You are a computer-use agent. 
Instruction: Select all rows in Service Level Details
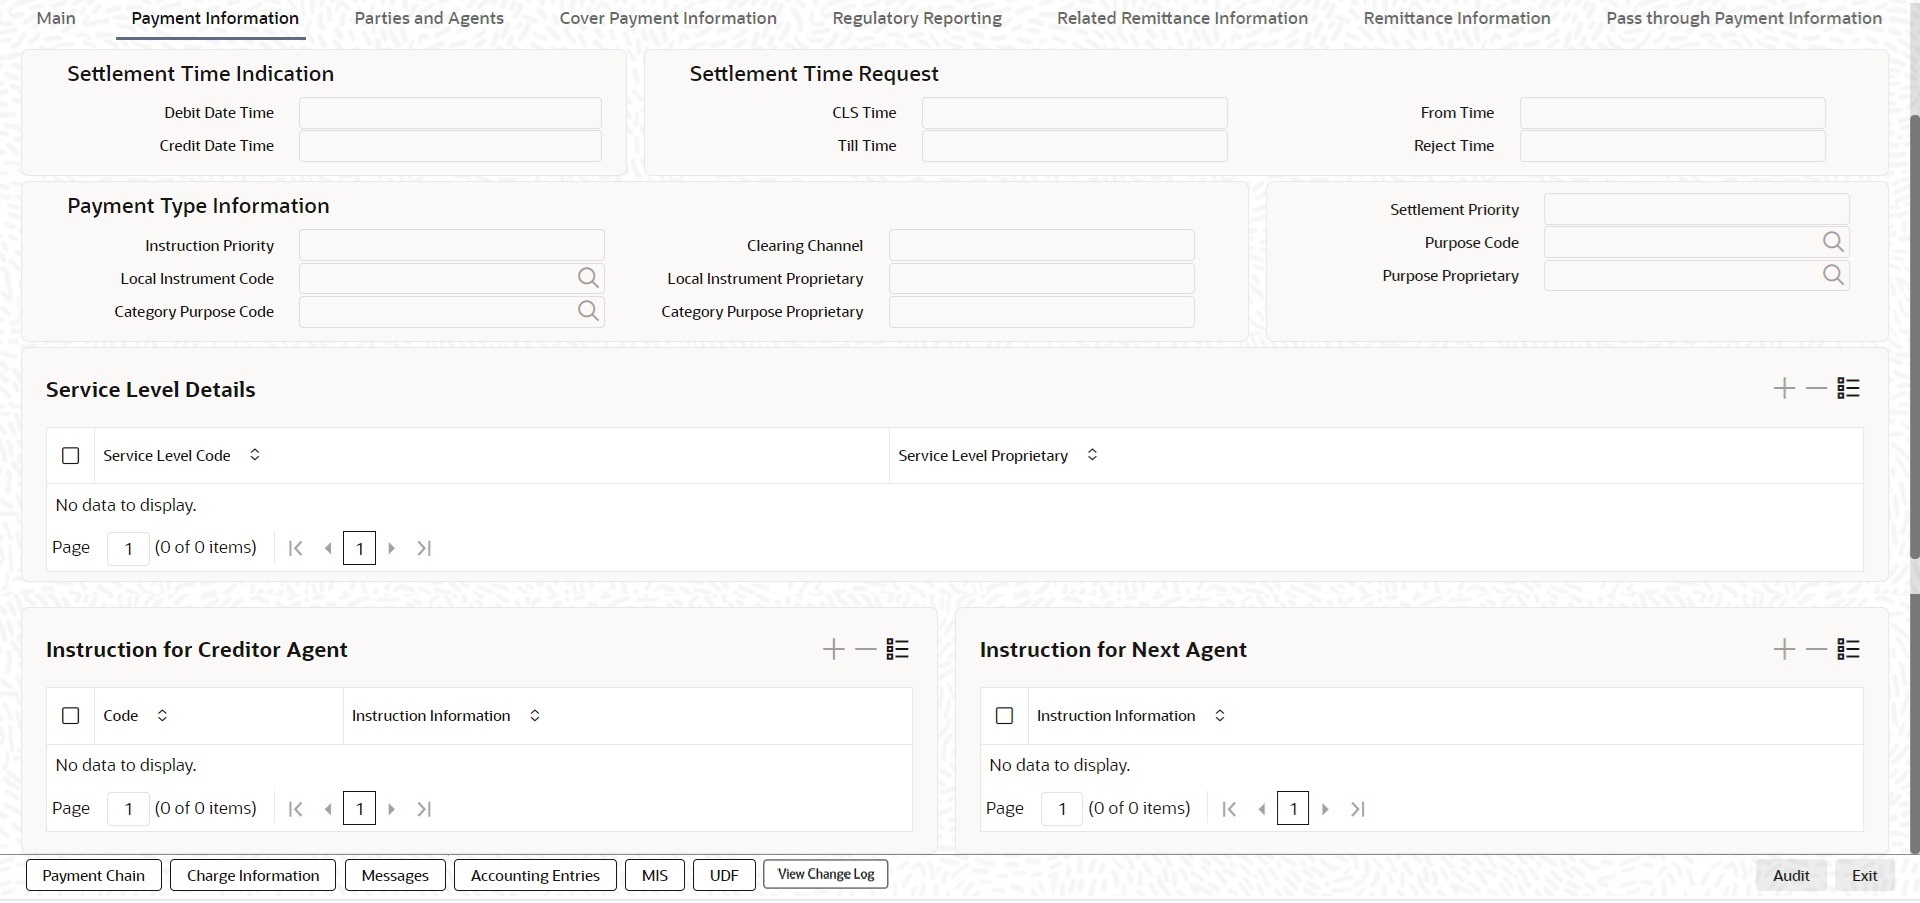71,456
